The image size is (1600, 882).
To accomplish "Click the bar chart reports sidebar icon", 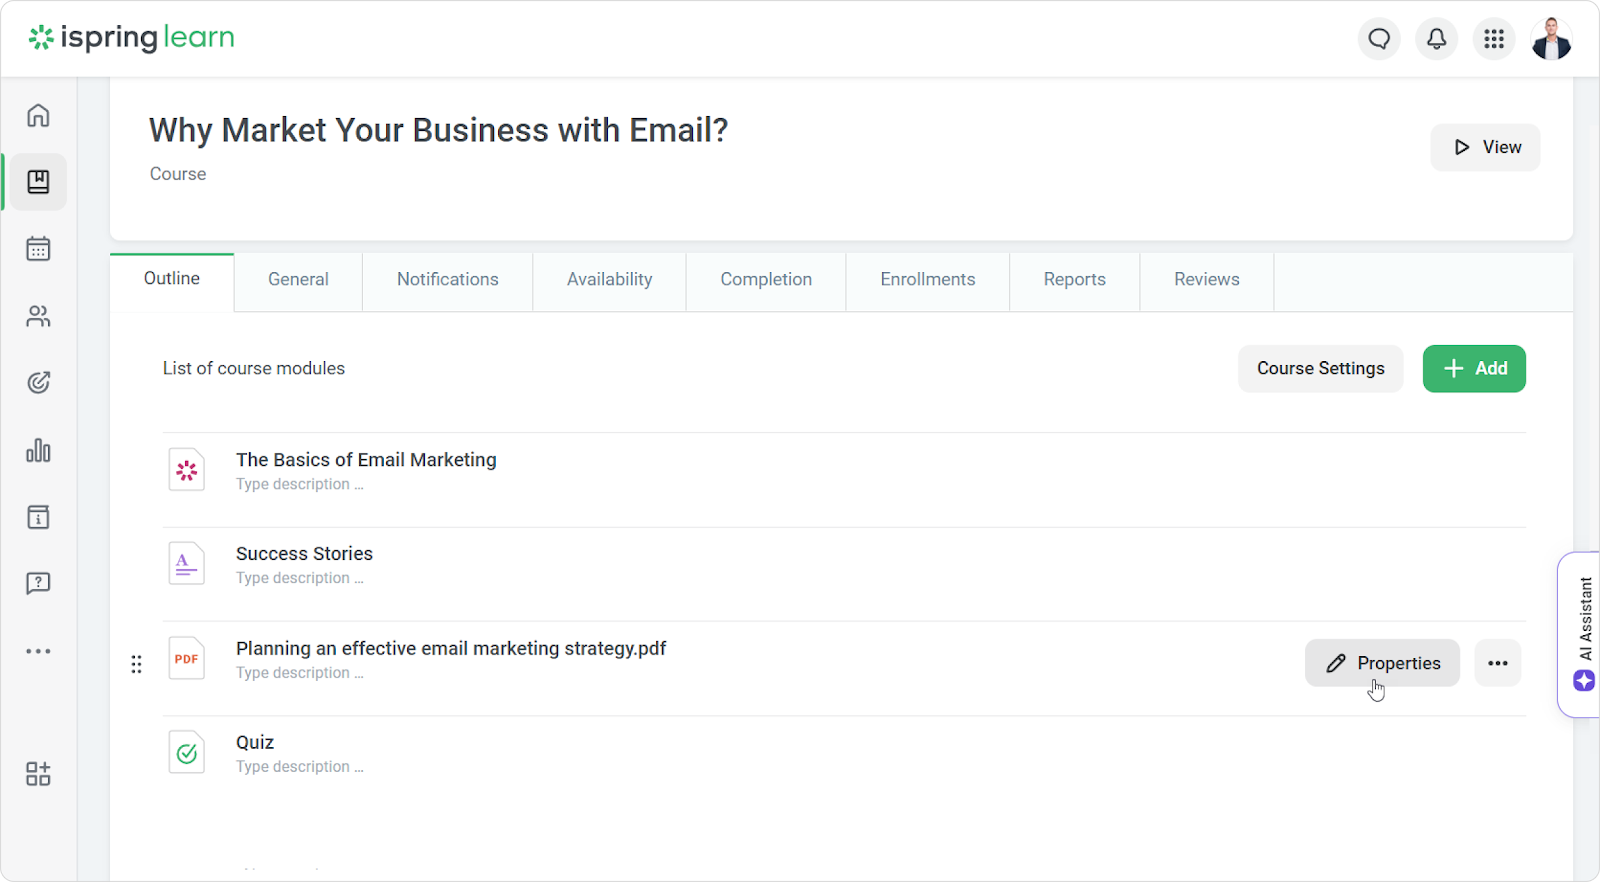I will tap(38, 451).
